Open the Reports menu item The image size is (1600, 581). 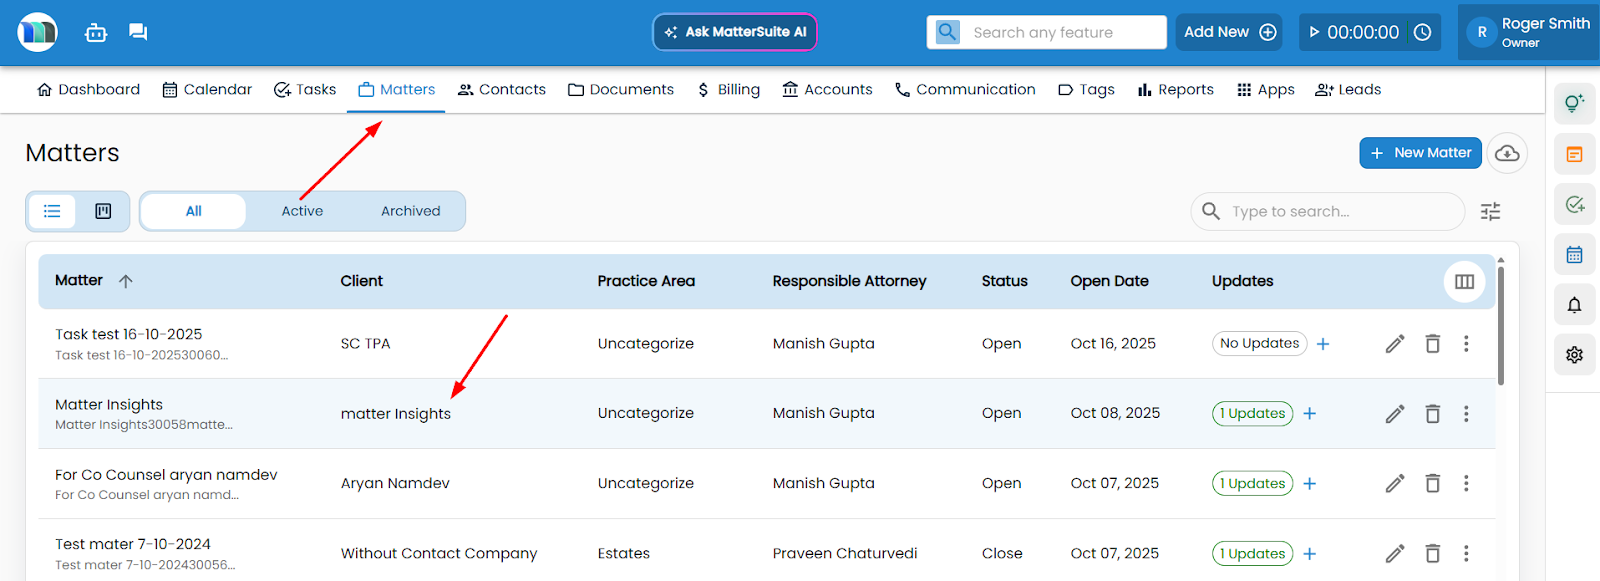(1175, 90)
